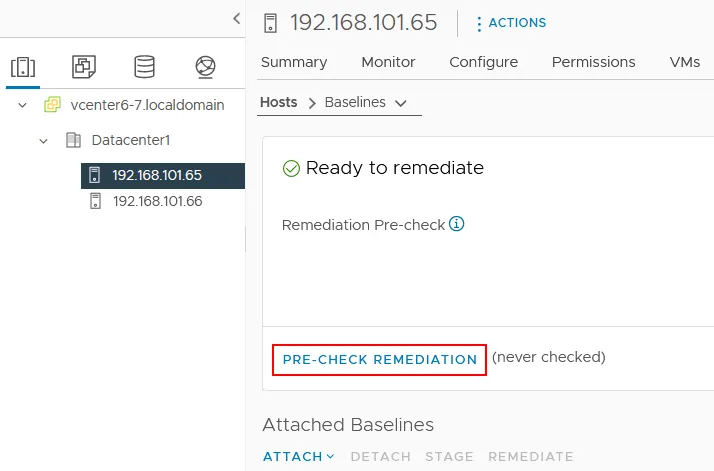
Task: Open the Configure tab
Action: (x=483, y=62)
